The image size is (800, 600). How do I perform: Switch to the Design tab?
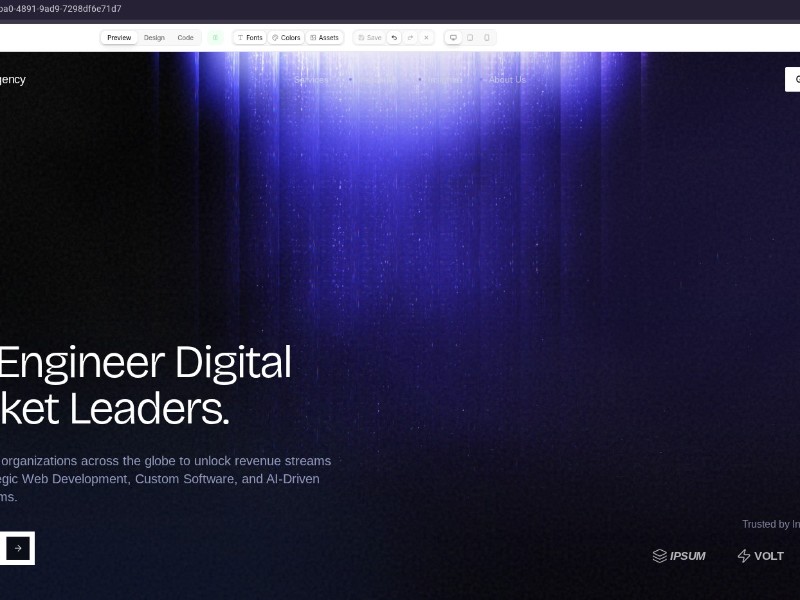click(154, 38)
